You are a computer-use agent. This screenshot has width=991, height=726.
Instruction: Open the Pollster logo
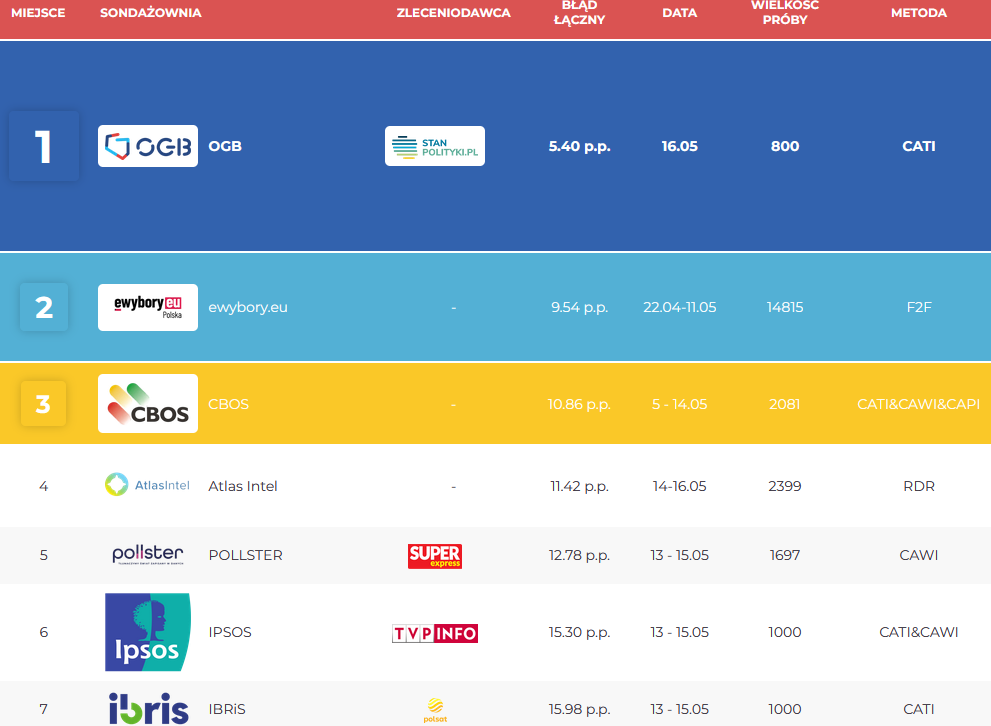pyautogui.click(x=148, y=555)
